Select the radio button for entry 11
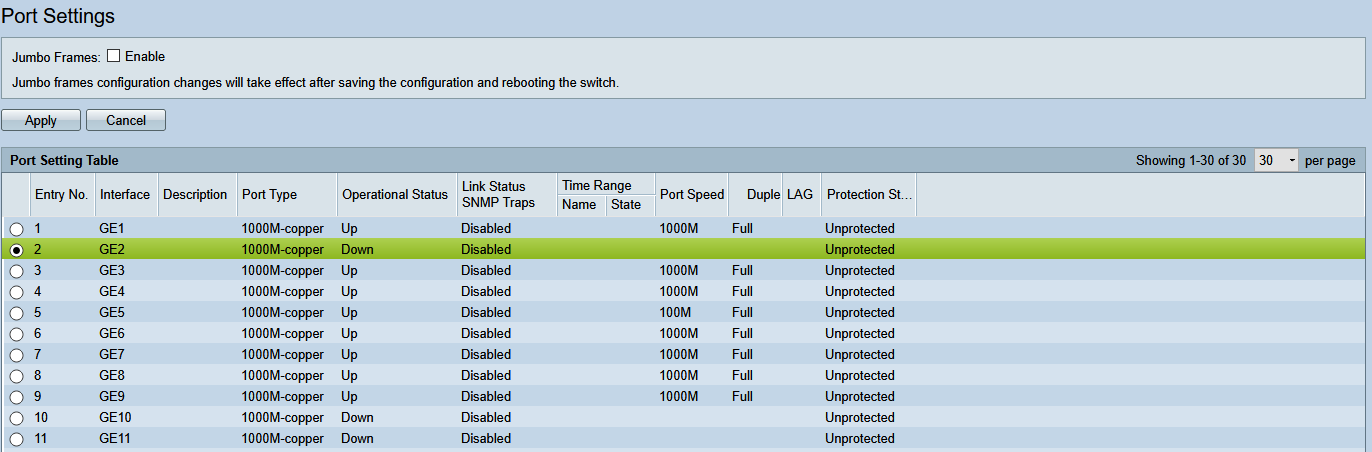The width and height of the screenshot is (1372, 452). (x=17, y=439)
